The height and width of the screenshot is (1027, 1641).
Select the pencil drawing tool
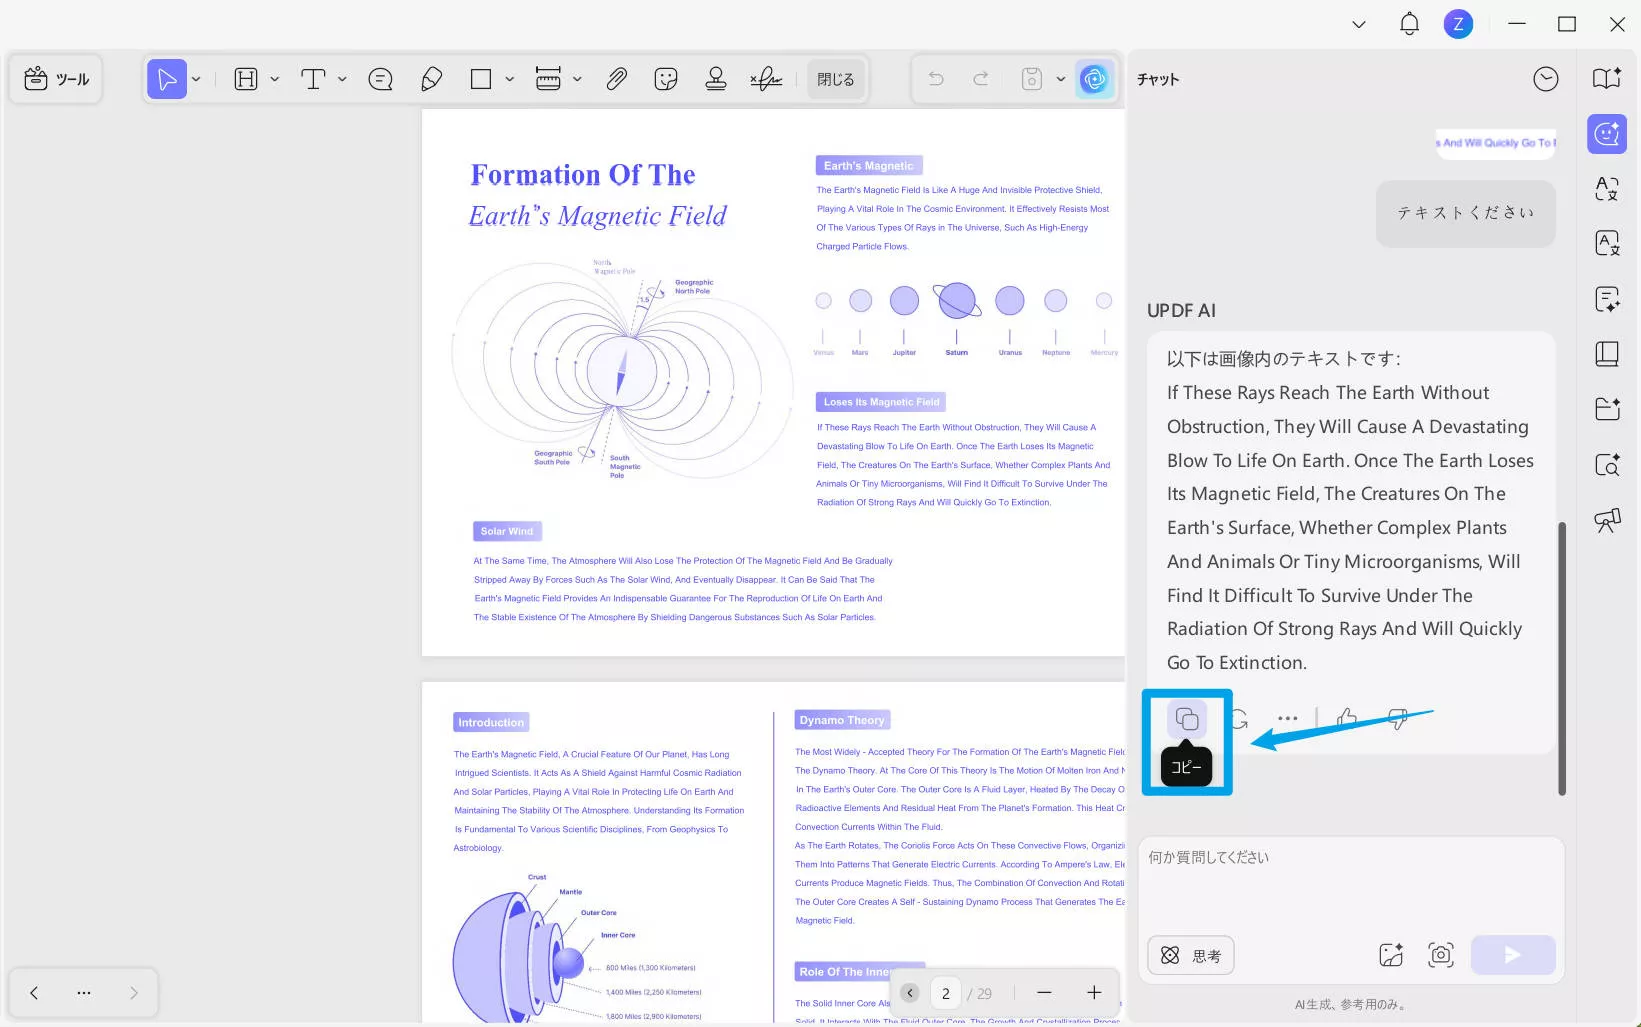pos(431,79)
